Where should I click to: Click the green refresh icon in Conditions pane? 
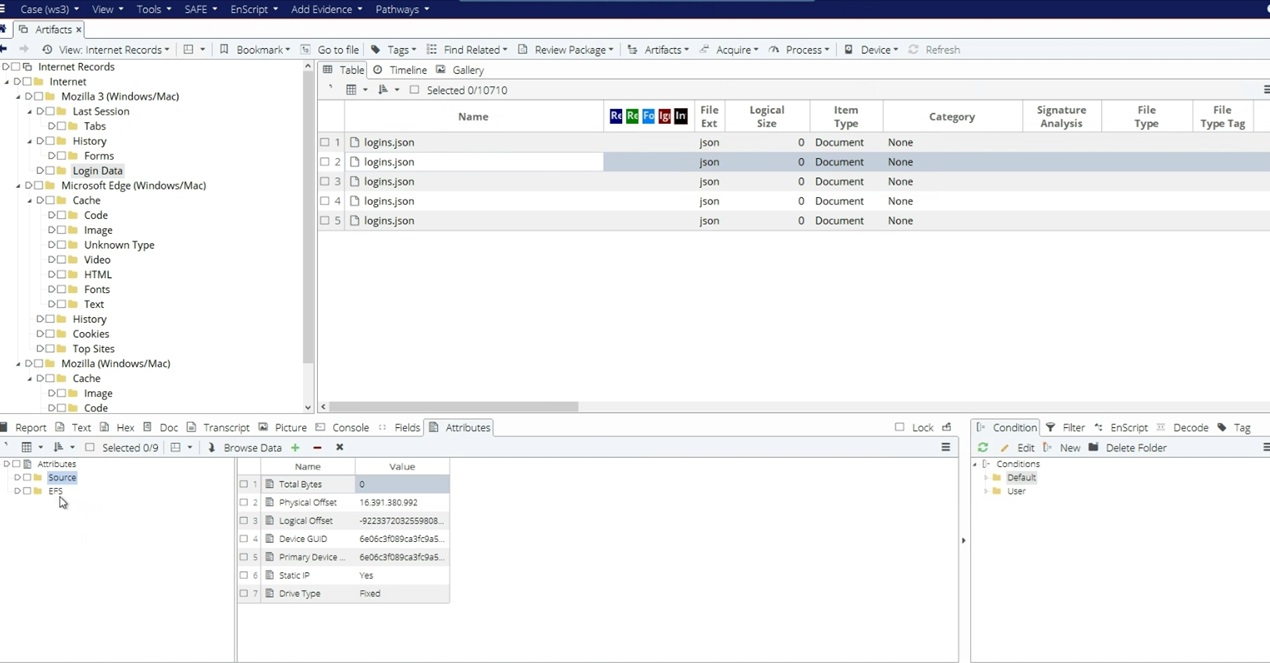pos(983,448)
